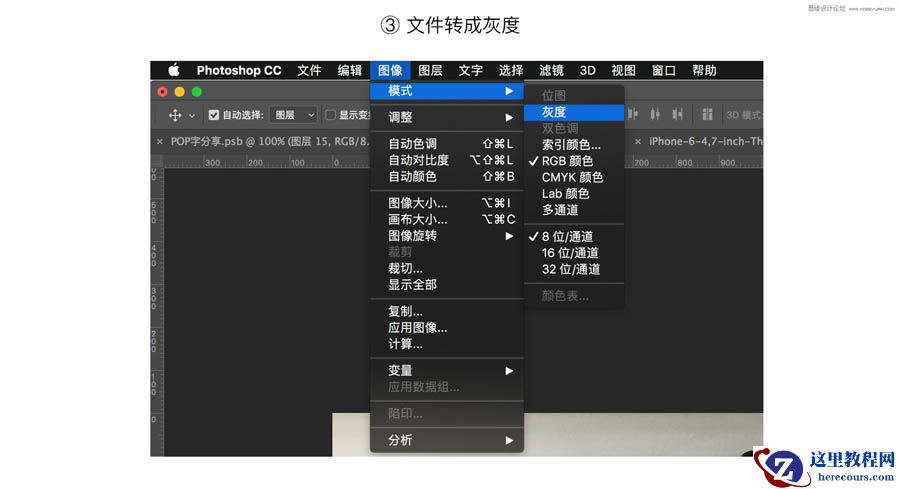
Task: Click the 图像 menu in menu bar
Action: click(x=390, y=70)
